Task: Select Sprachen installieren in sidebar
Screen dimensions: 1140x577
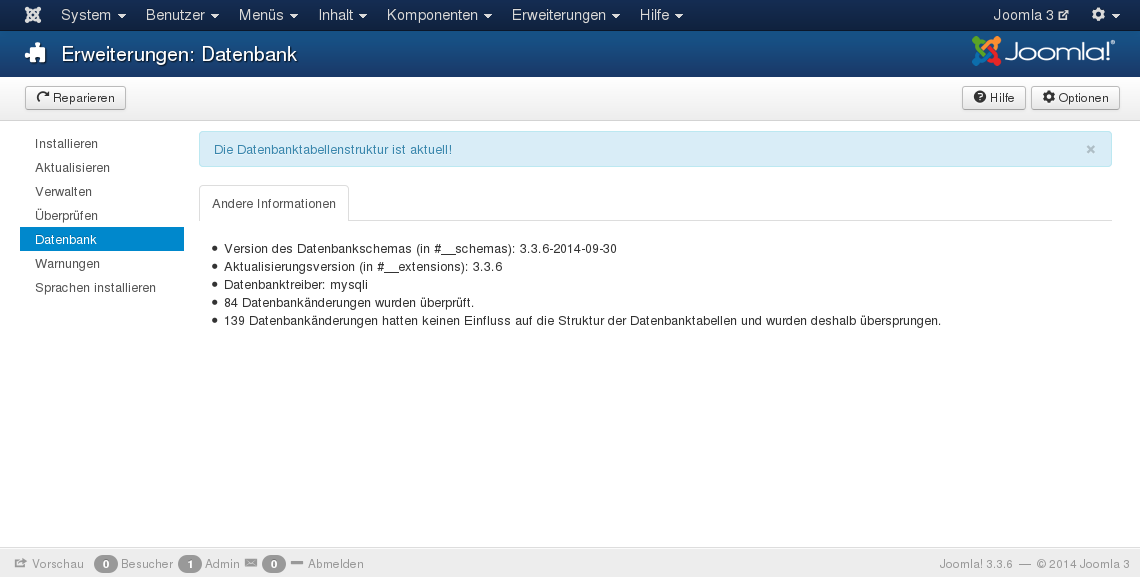Action: coord(95,288)
